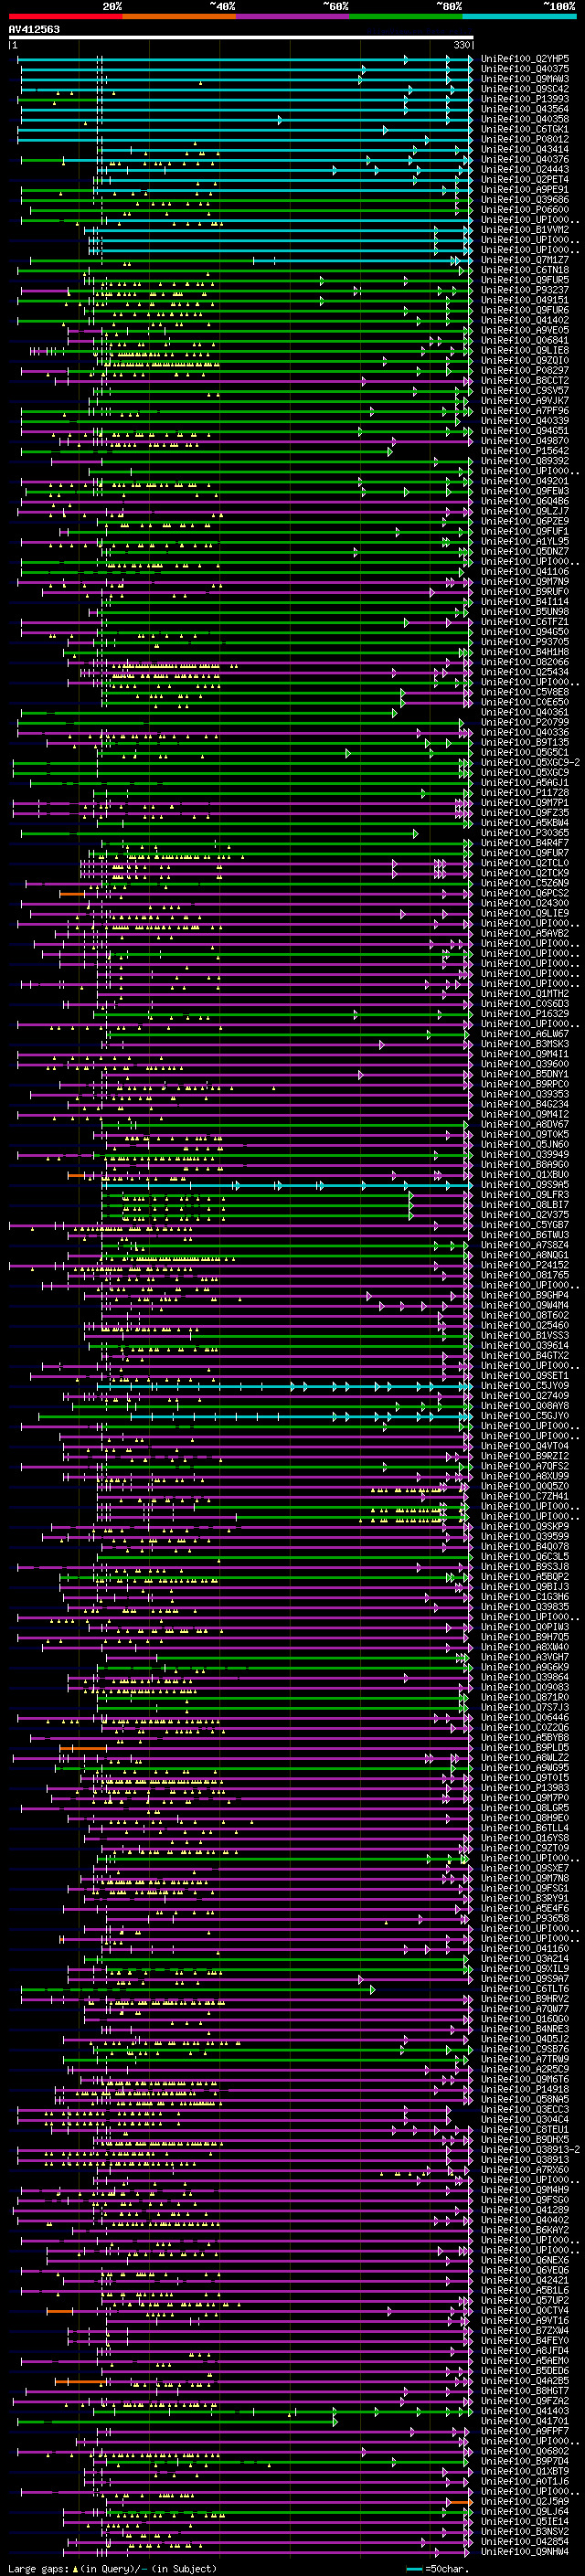
Task: Select hit UniRef100_Q9FEW3
Action: click(525, 491)
